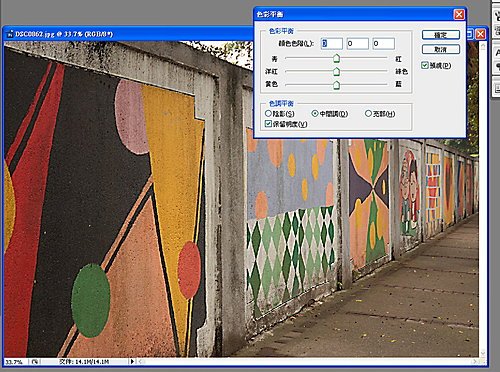Select the first color level input field

coord(332,43)
